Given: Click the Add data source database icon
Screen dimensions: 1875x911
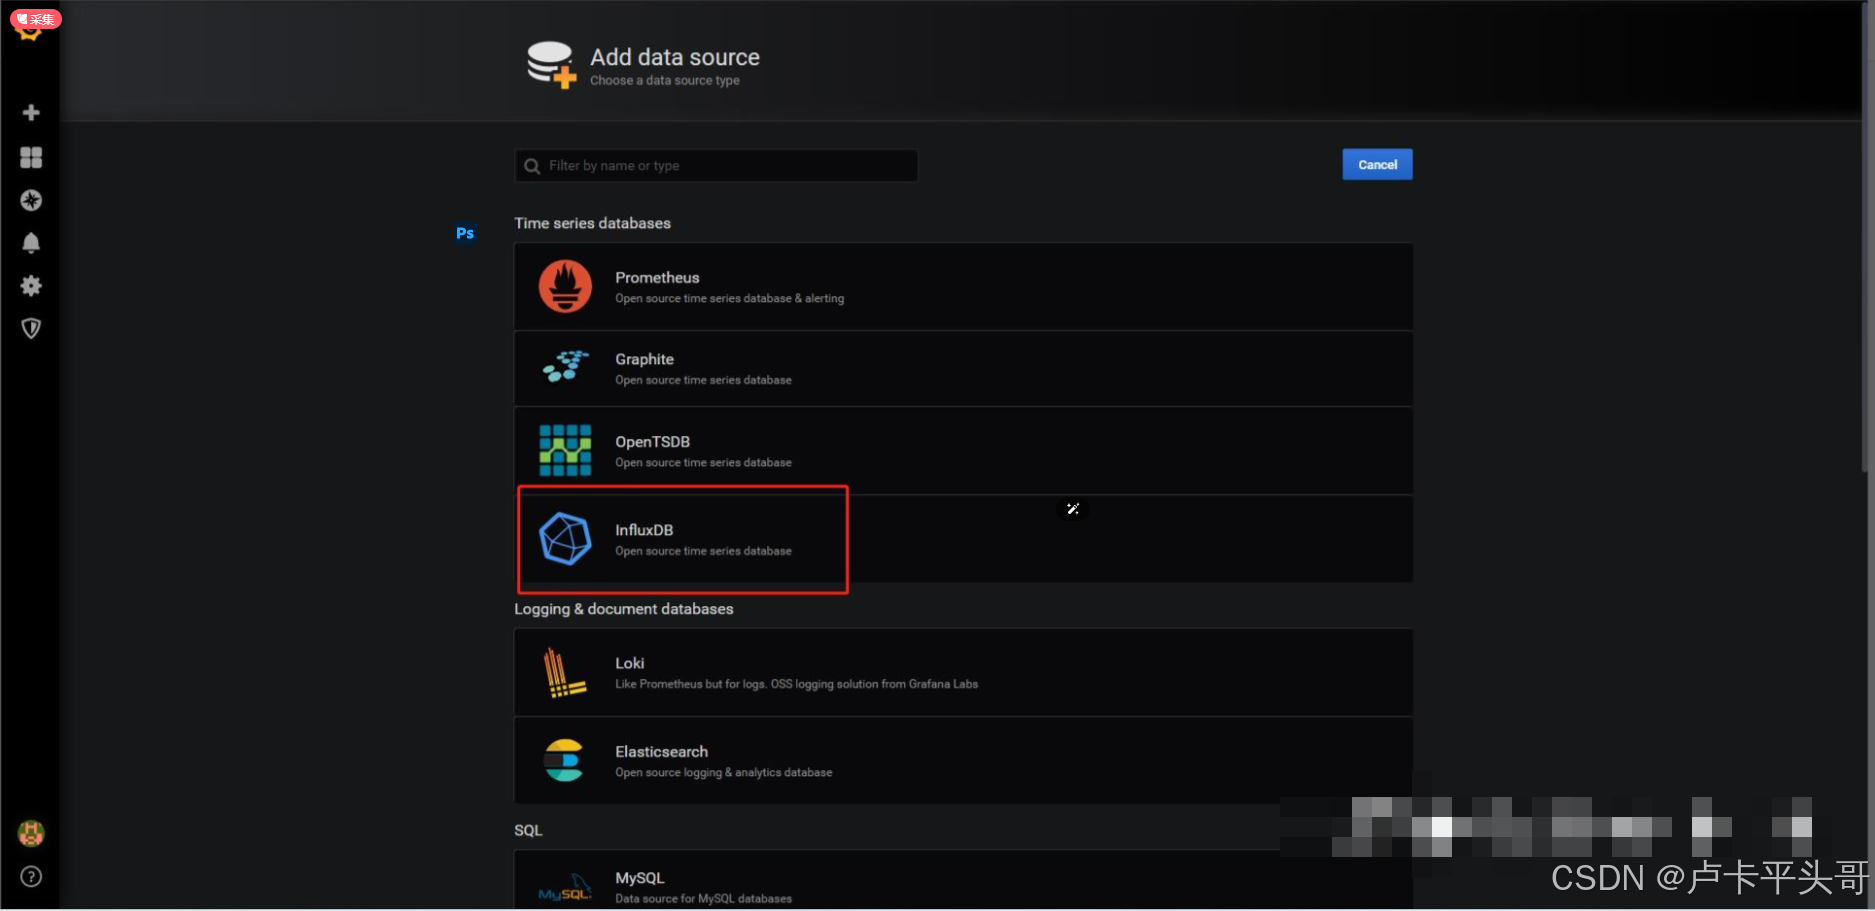Looking at the screenshot, I should 551,65.
